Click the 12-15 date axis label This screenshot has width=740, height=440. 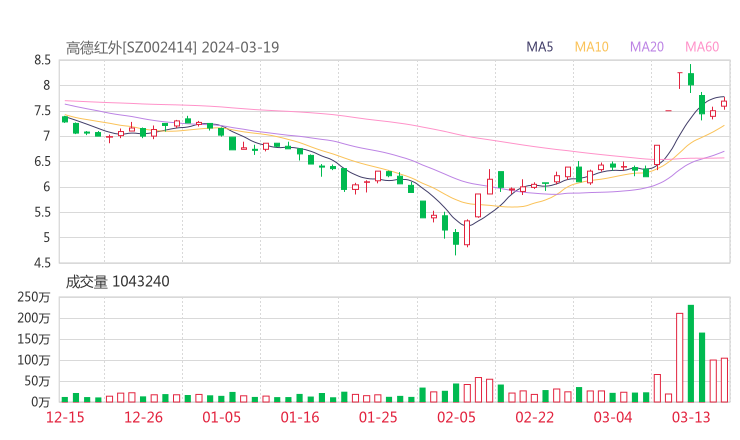[65, 418]
